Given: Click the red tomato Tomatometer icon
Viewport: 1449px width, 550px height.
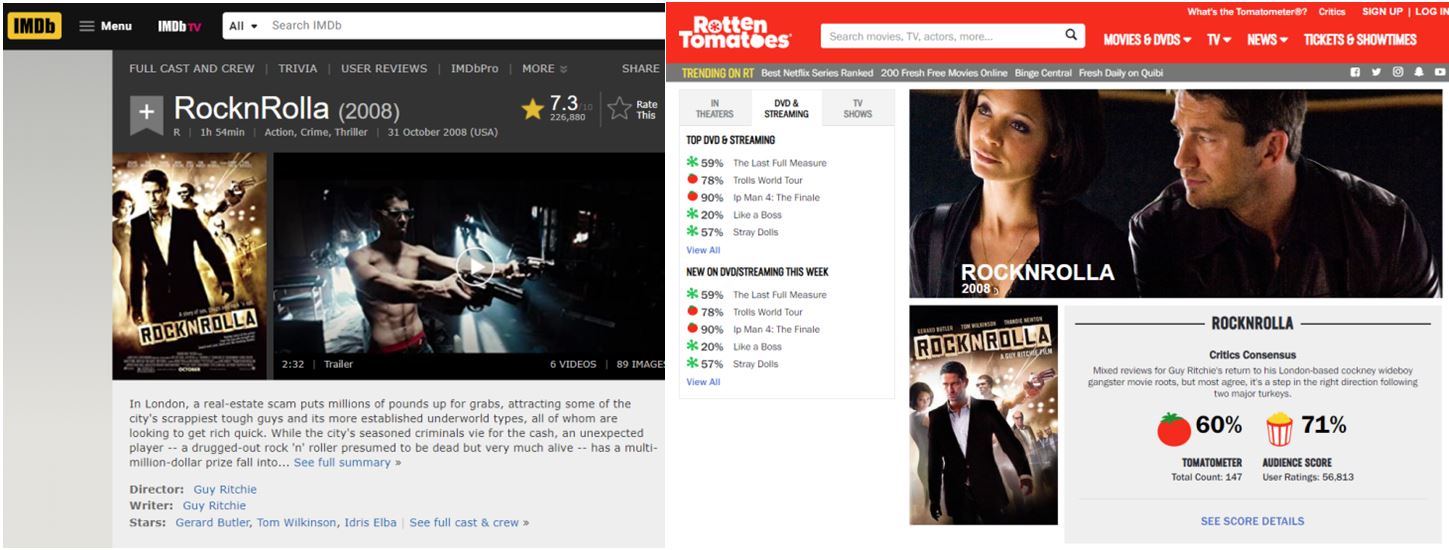Looking at the screenshot, I should (1173, 429).
